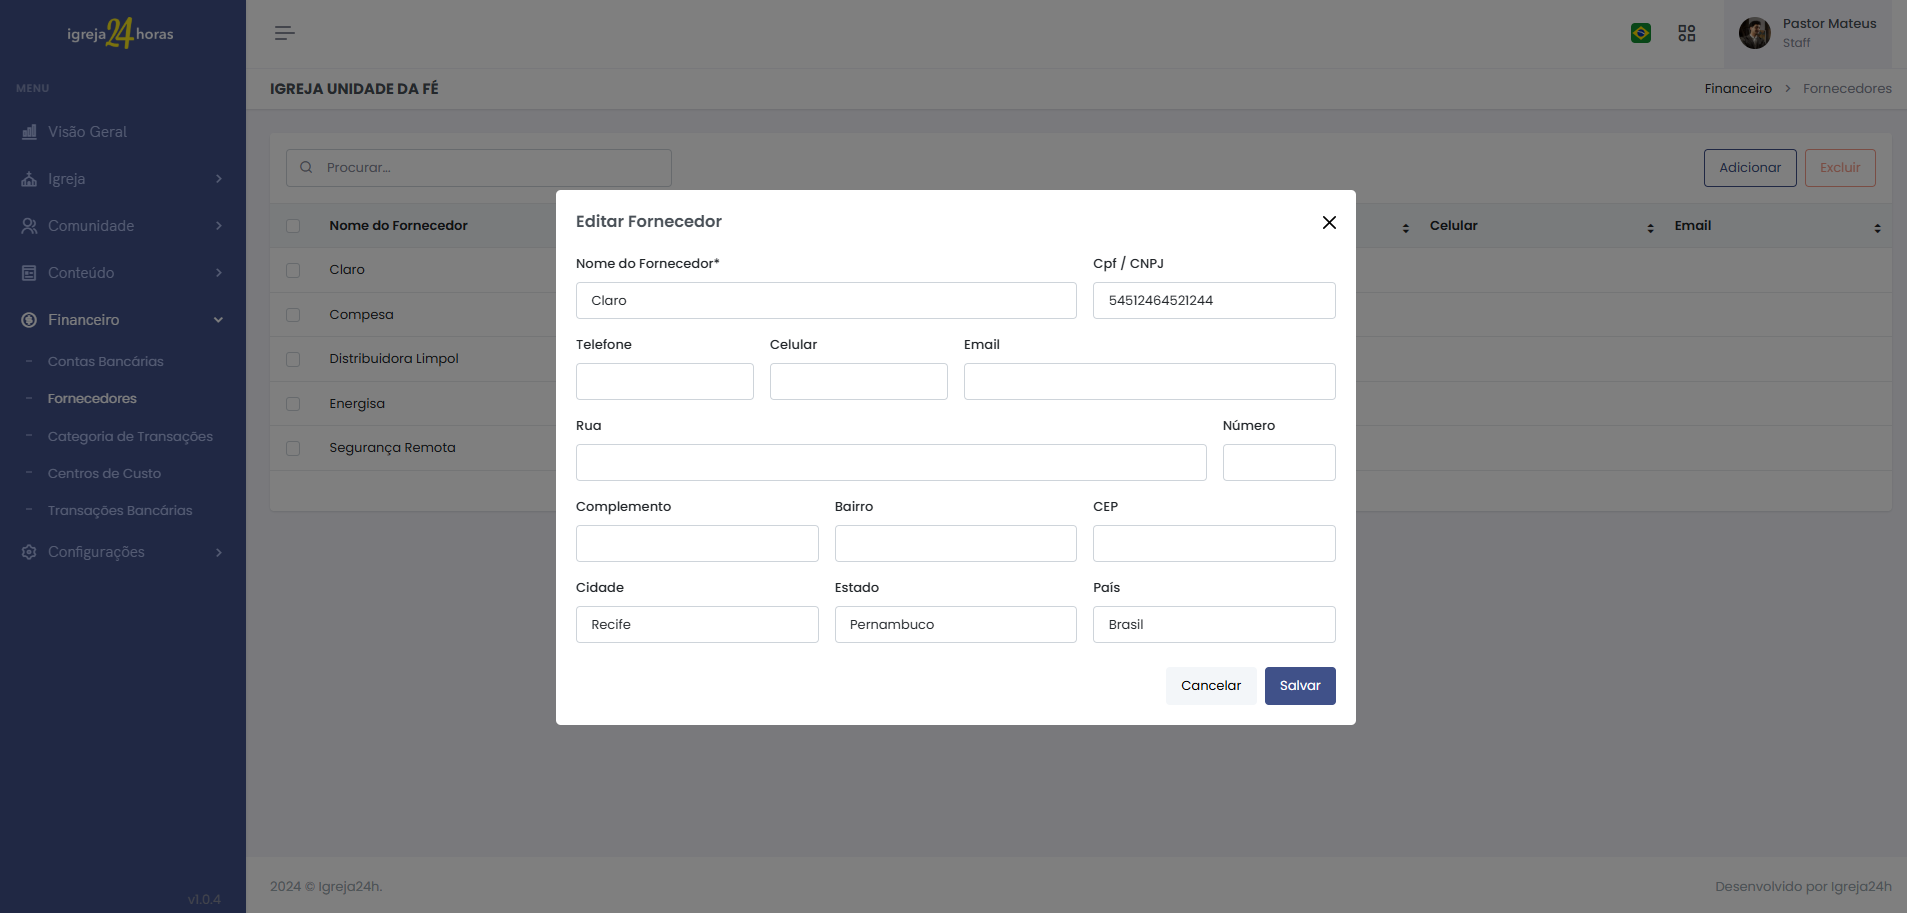Tick the checkbox for Compesa row

click(x=293, y=315)
